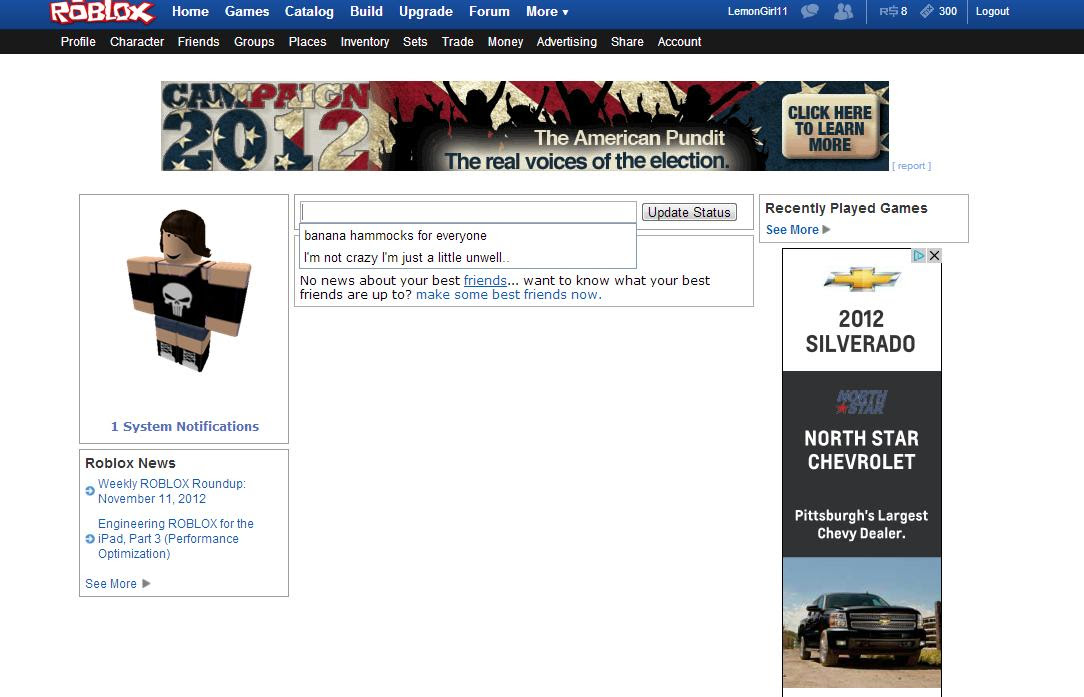This screenshot has height=697, width=1084.
Task: Click arrow next to Recently Played See More
Action: pos(826,230)
